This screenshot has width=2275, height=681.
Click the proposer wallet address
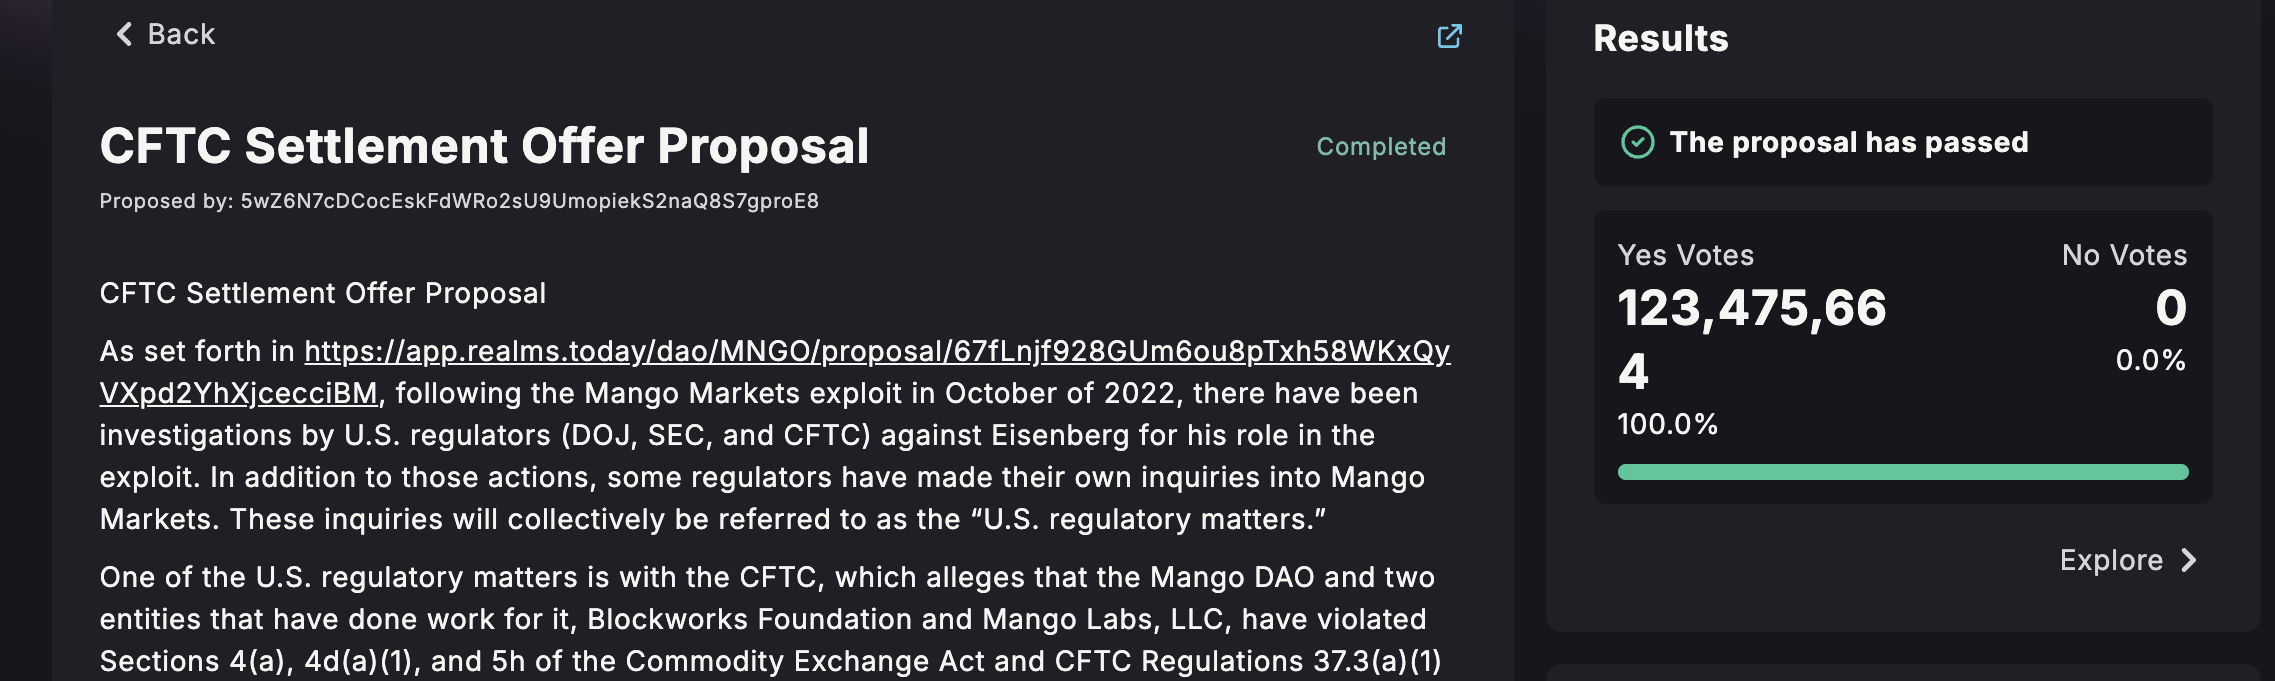pyautogui.click(x=529, y=202)
